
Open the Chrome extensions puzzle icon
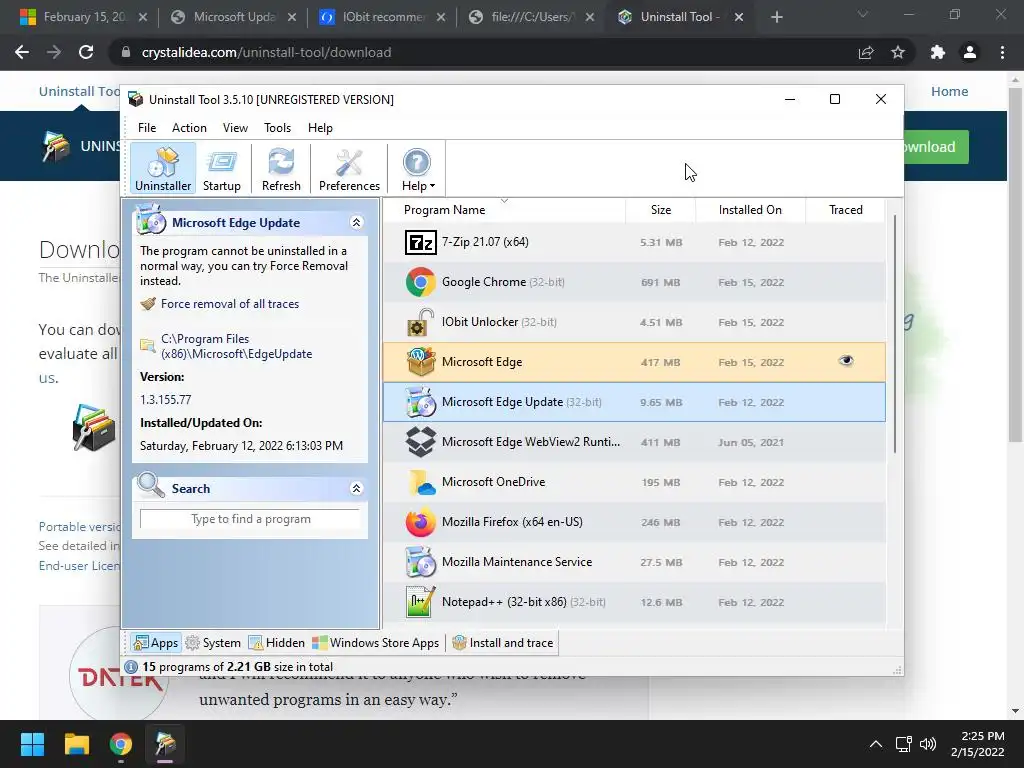938,52
